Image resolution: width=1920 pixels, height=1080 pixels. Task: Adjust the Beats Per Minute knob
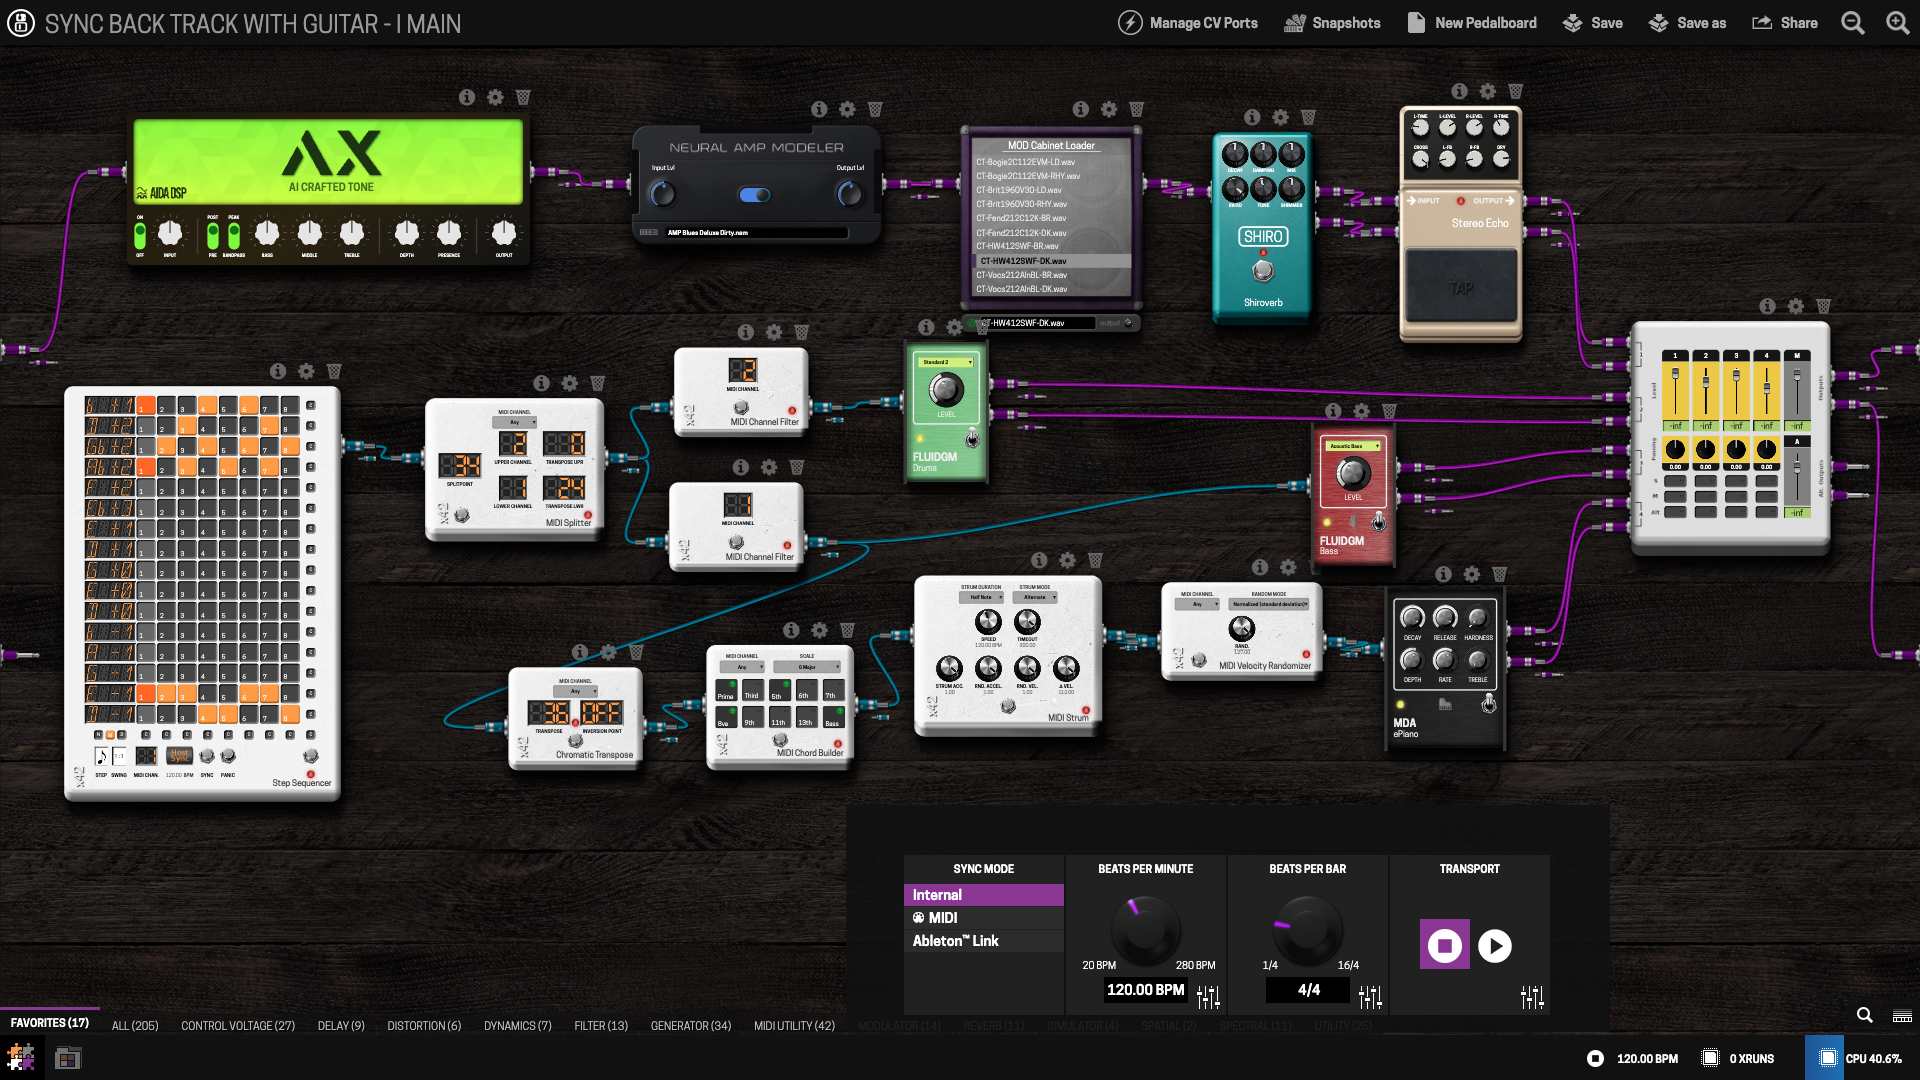click(x=1146, y=927)
